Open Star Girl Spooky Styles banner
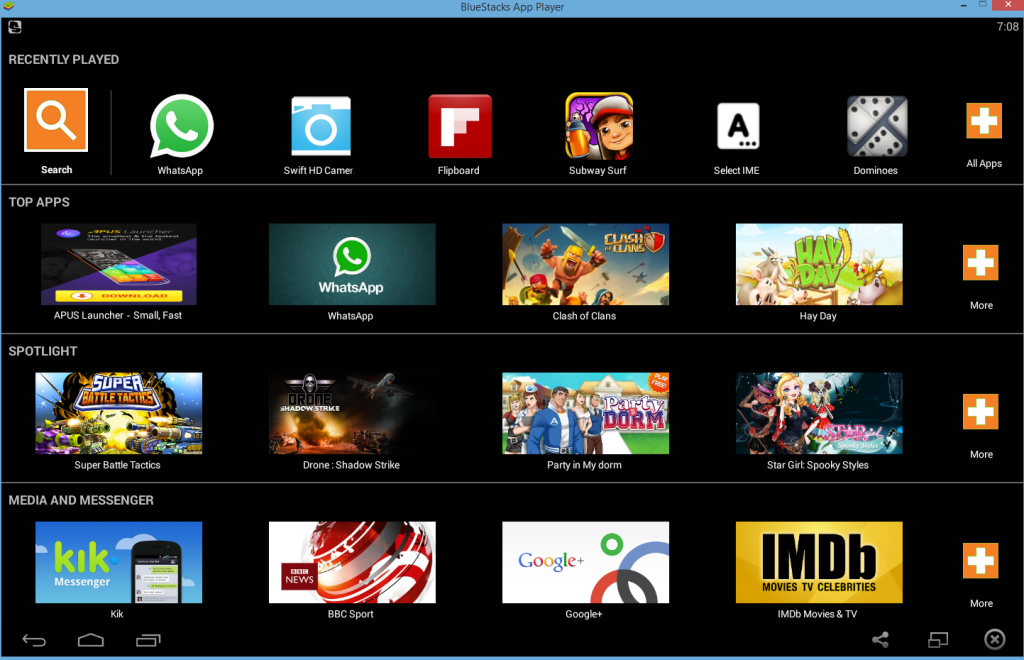This screenshot has width=1024, height=660. point(819,413)
